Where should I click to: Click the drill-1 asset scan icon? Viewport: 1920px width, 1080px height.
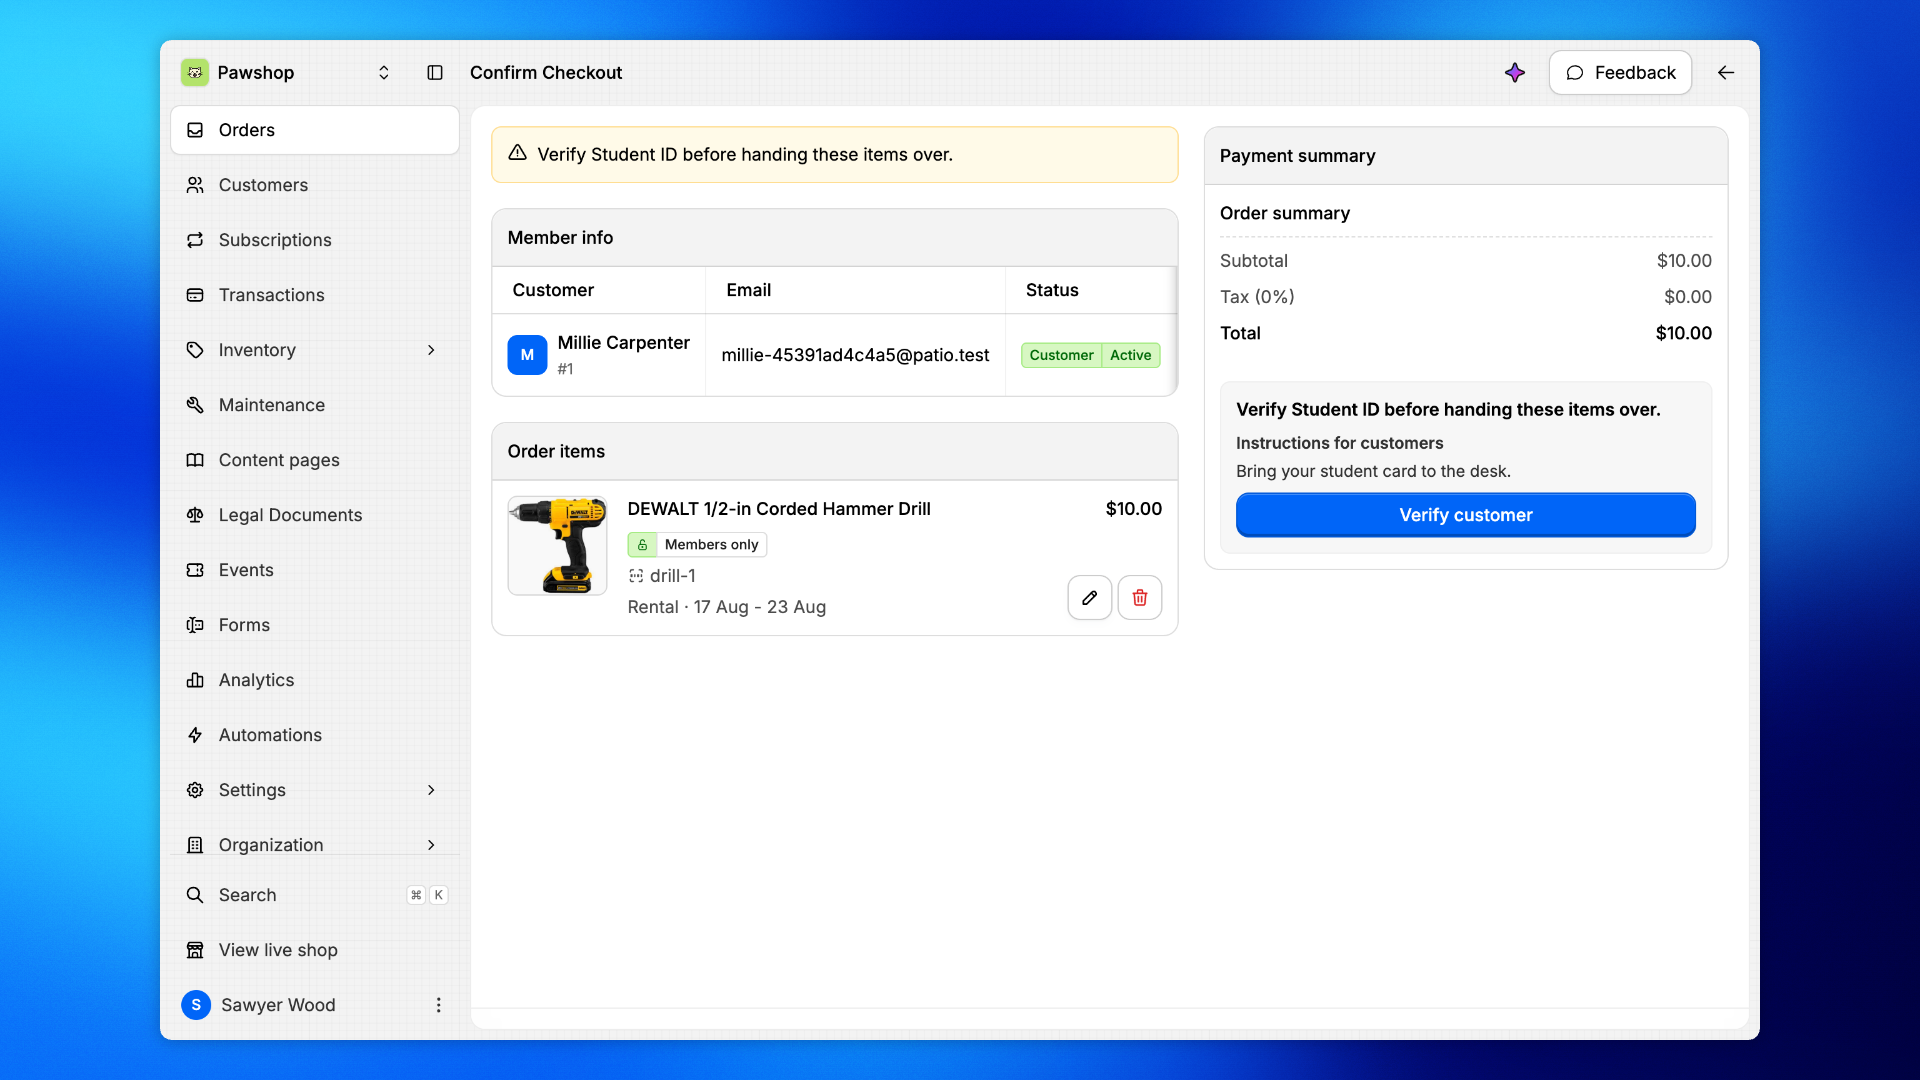coord(636,576)
